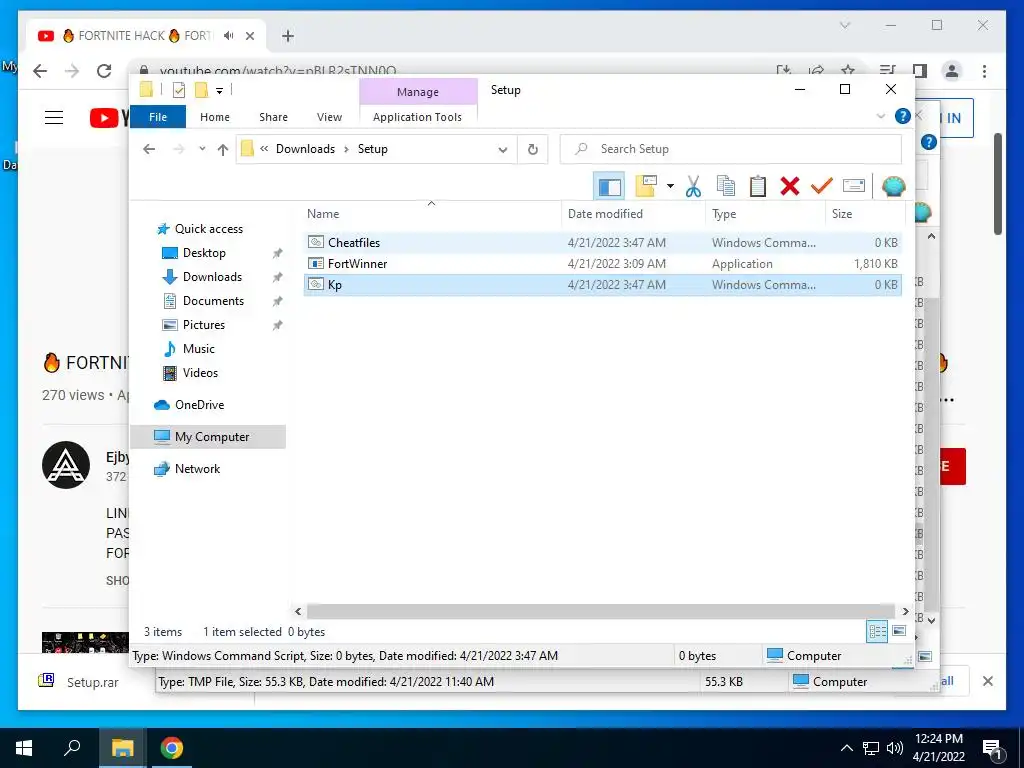The height and width of the screenshot is (768, 1024).
Task: Open Documents in the navigation pane
Action: (203, 301)
